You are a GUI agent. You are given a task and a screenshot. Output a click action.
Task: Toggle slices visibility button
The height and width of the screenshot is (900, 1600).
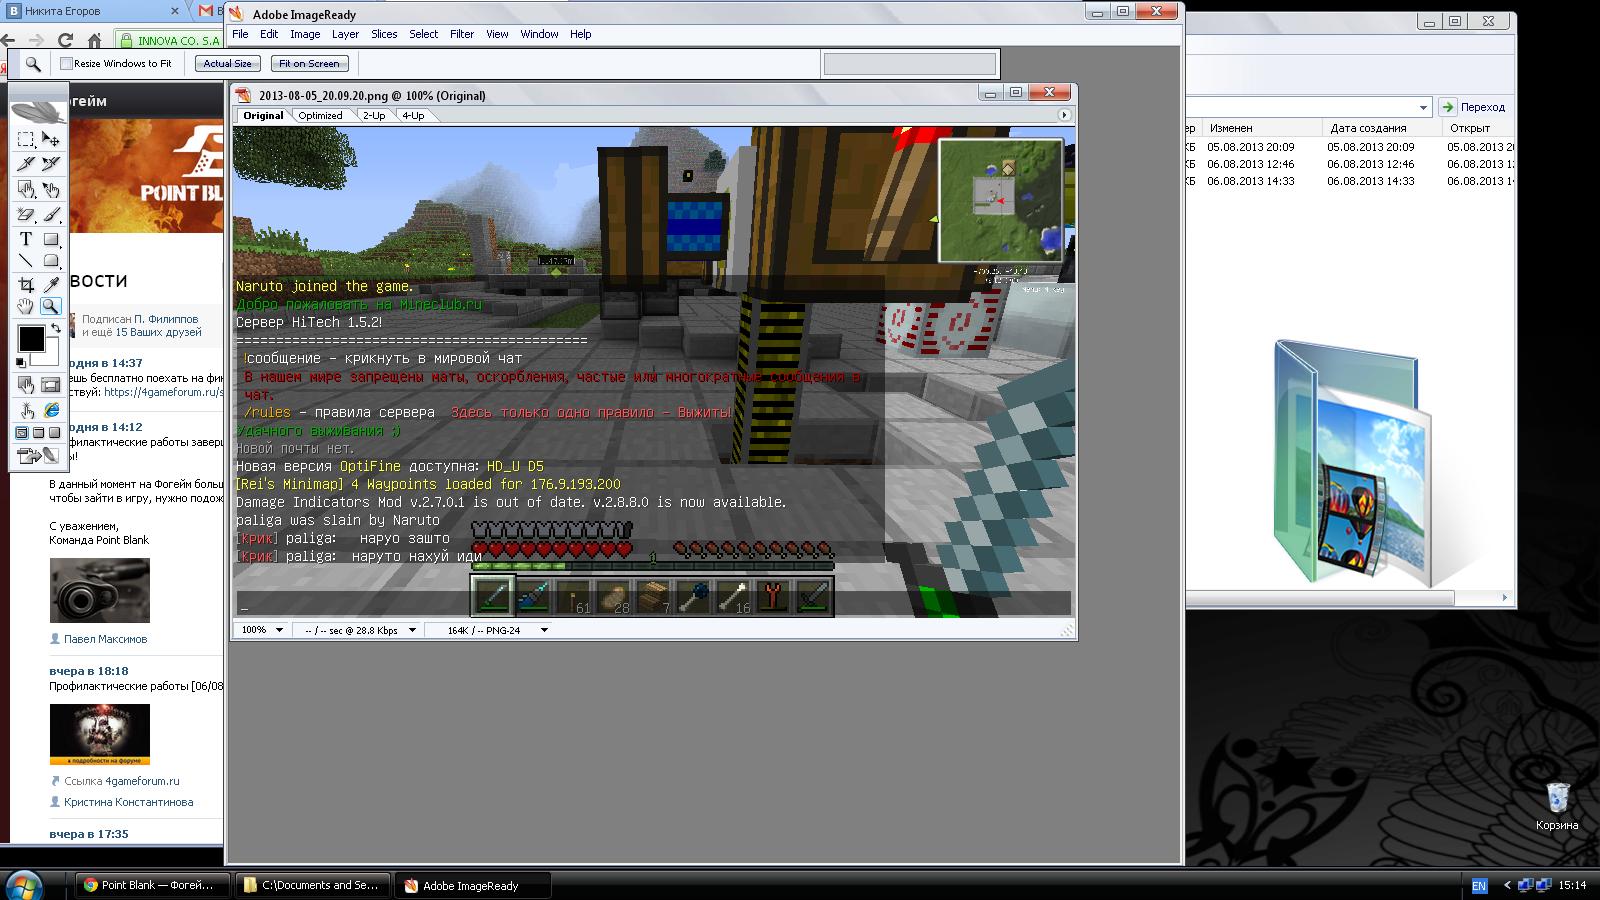[x=51, y=385]
